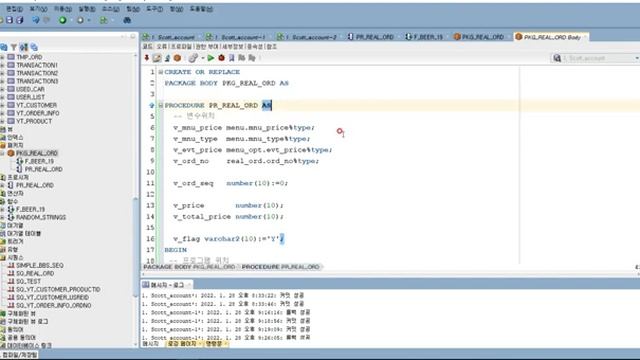This screenshot has width=640, height=360.
Task: Select SQ_YT_ORDER_INFO_ORDNO sequence
Action: pos(53,306)
